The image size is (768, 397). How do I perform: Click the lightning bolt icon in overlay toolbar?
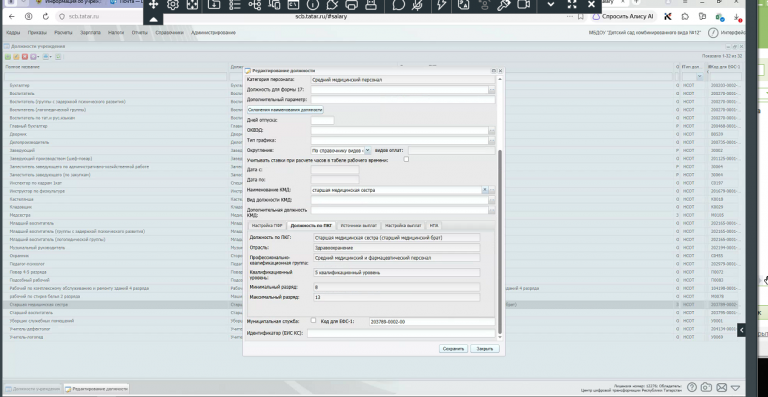click(x=442, y=5)
